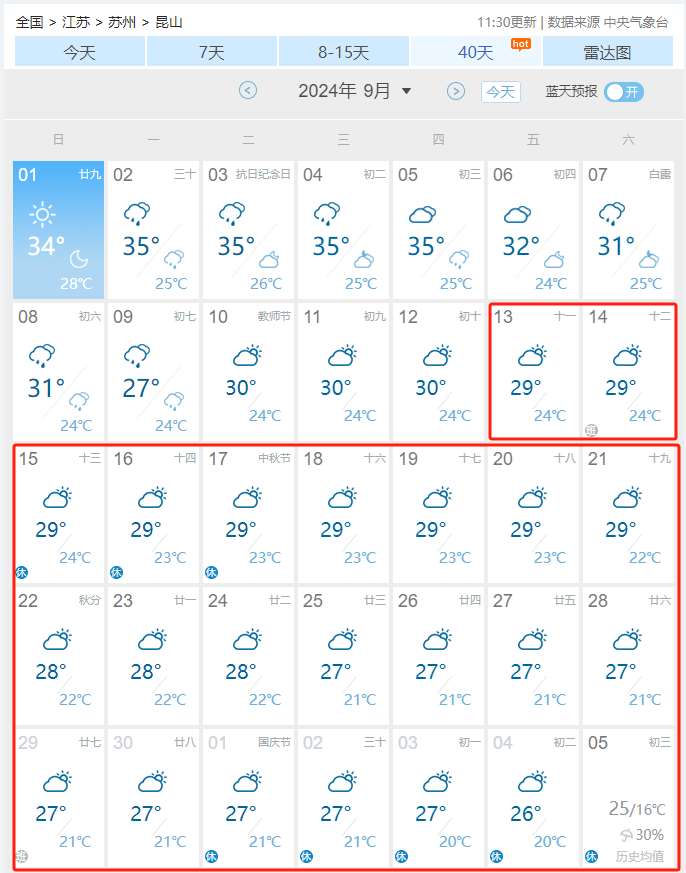Click the night moon icon on day 01
The image size is (686, 873).
click(x=78, y=259)
